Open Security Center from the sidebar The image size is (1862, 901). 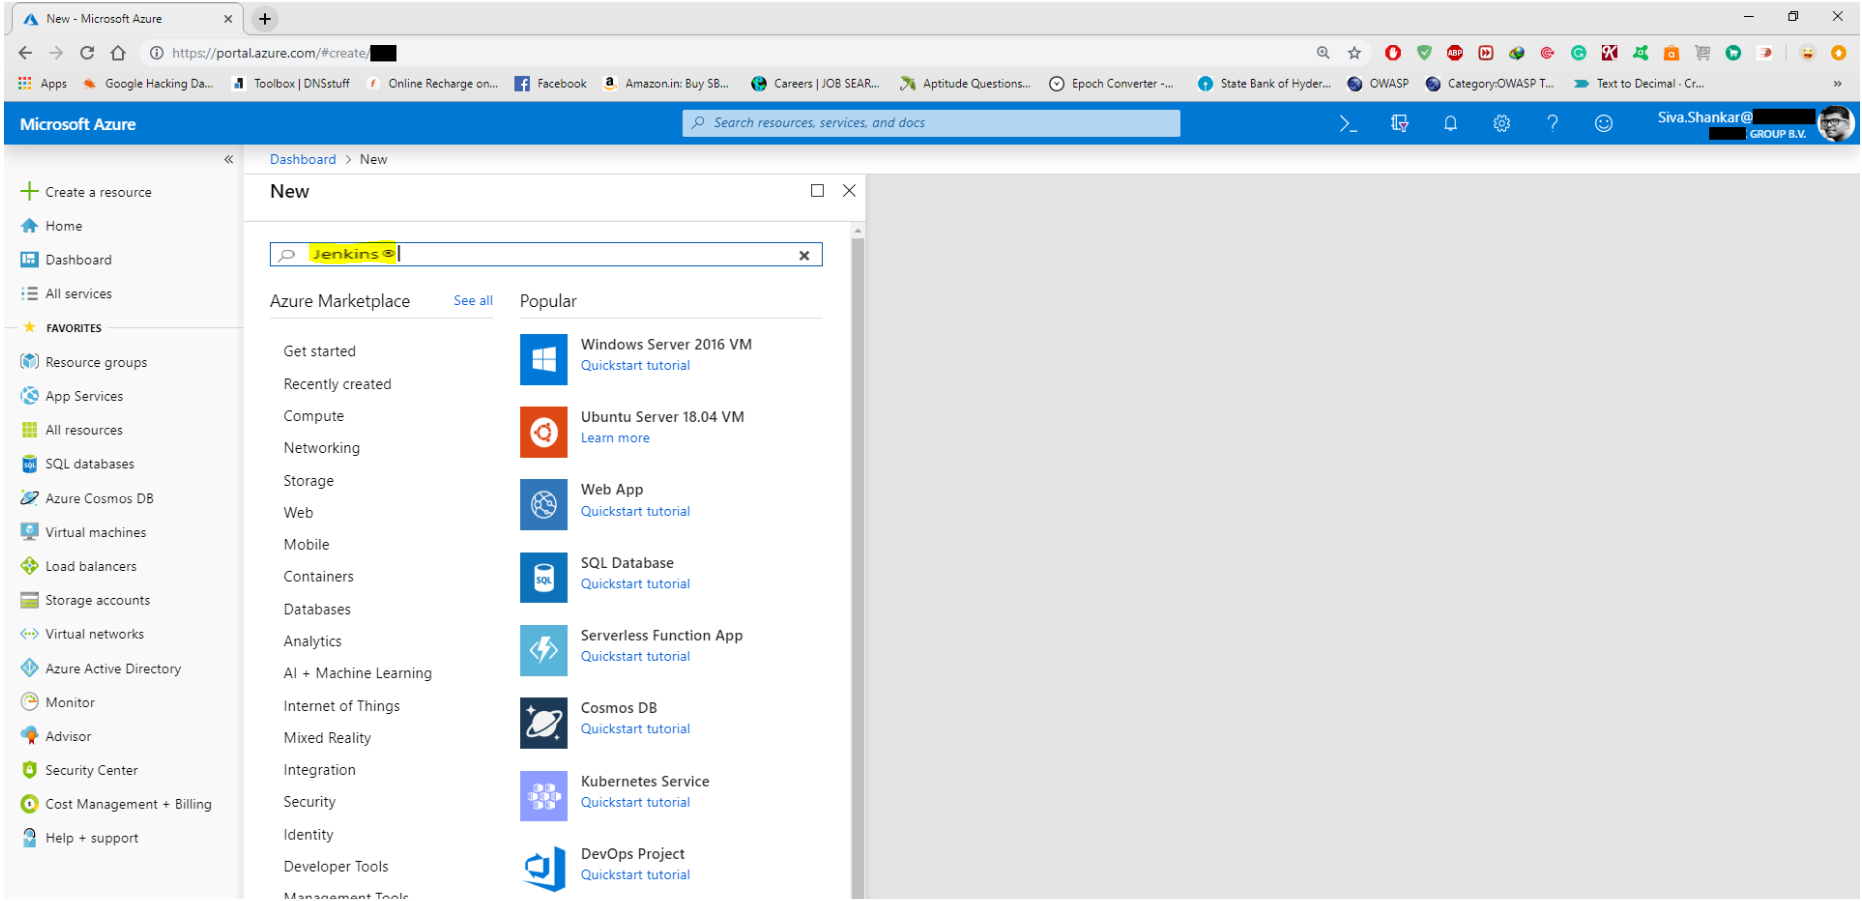pyautogui.click(x=92, y=769)
